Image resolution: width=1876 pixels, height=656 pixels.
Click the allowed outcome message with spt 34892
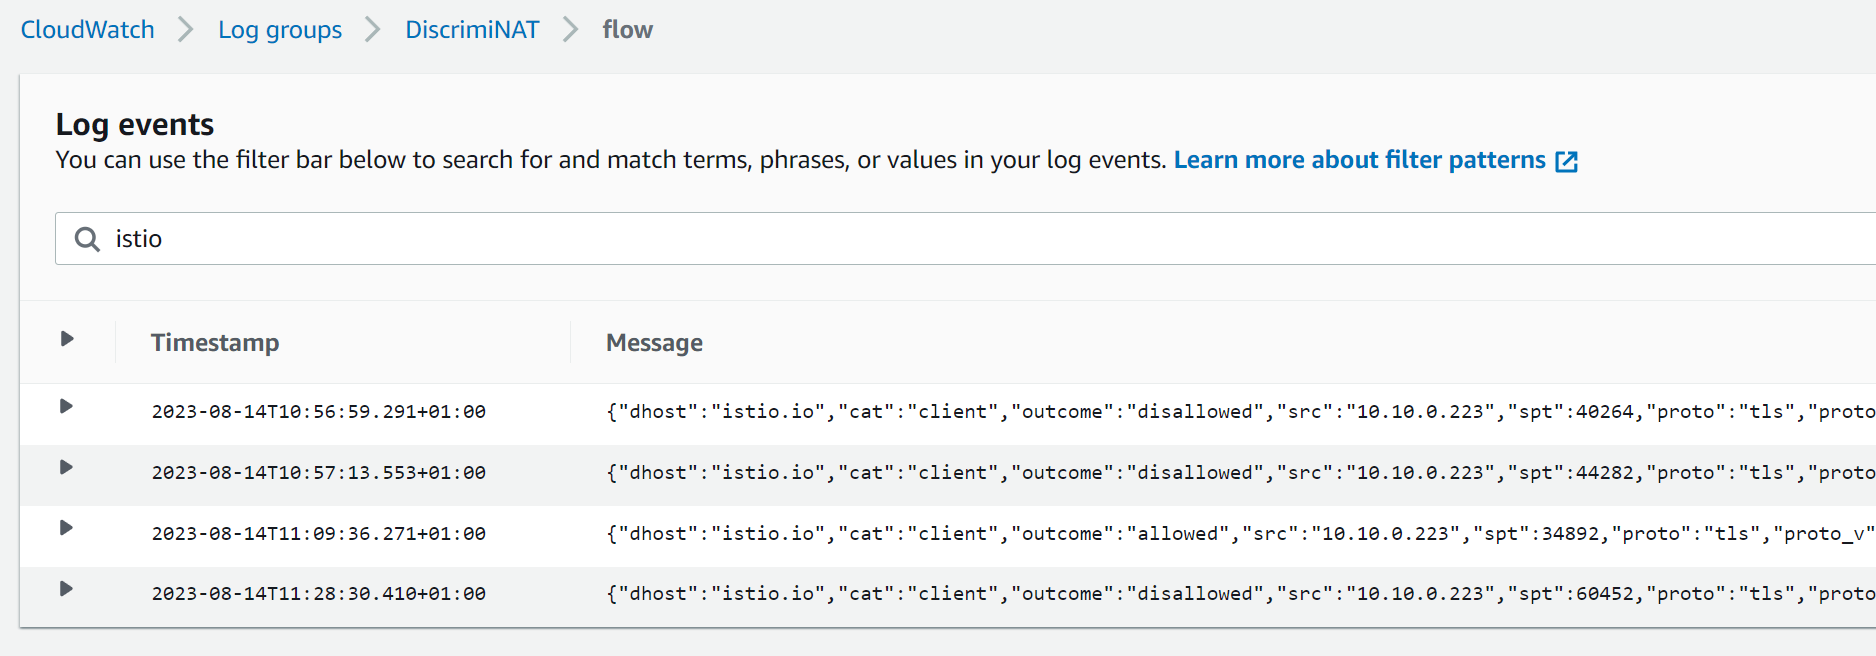click(x=1240, y=534)
